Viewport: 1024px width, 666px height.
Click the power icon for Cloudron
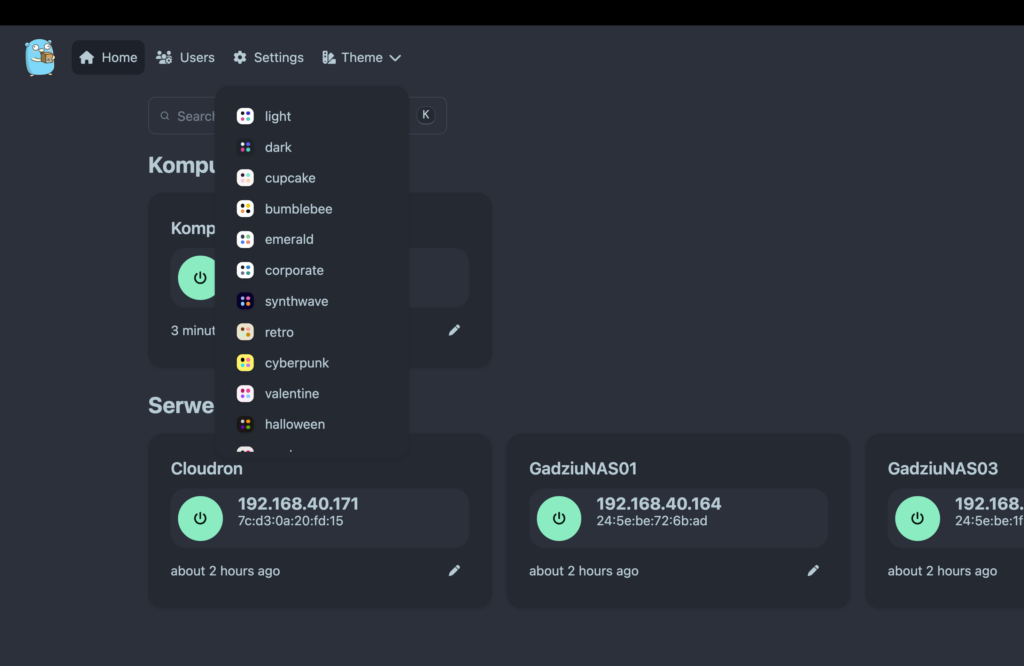pyautogui.click(x=200, y=518)
